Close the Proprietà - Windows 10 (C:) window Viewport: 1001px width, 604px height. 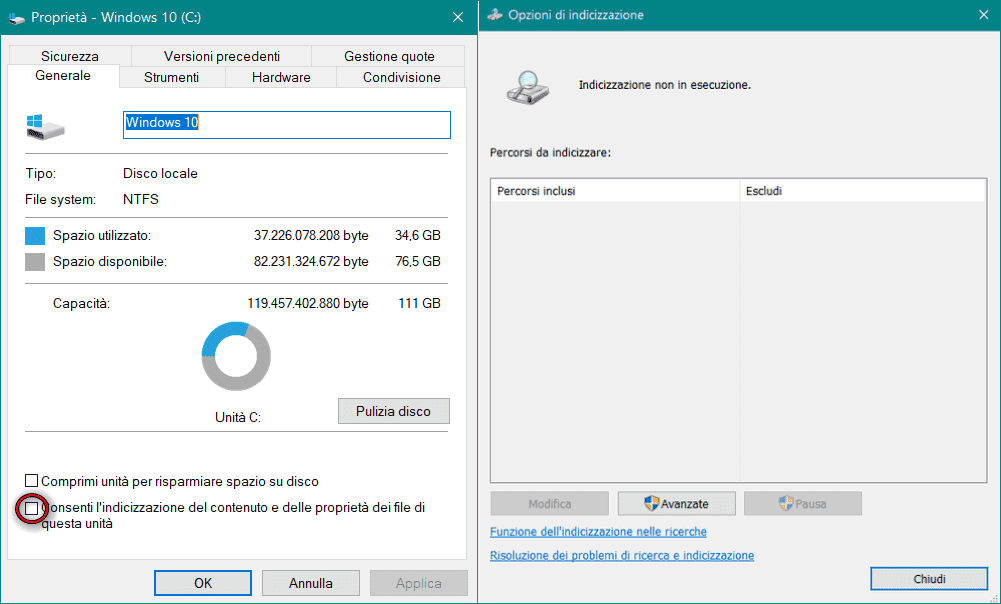458,17
